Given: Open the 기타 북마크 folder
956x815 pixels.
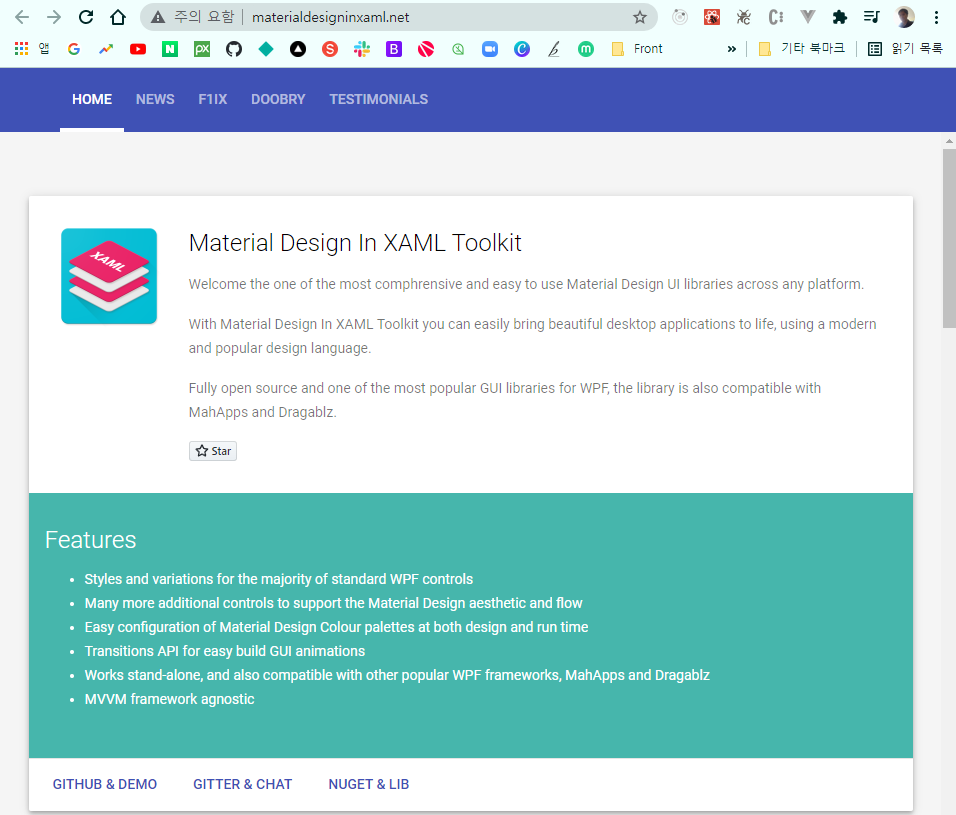Looking at the screenshot, I should 802,49.
